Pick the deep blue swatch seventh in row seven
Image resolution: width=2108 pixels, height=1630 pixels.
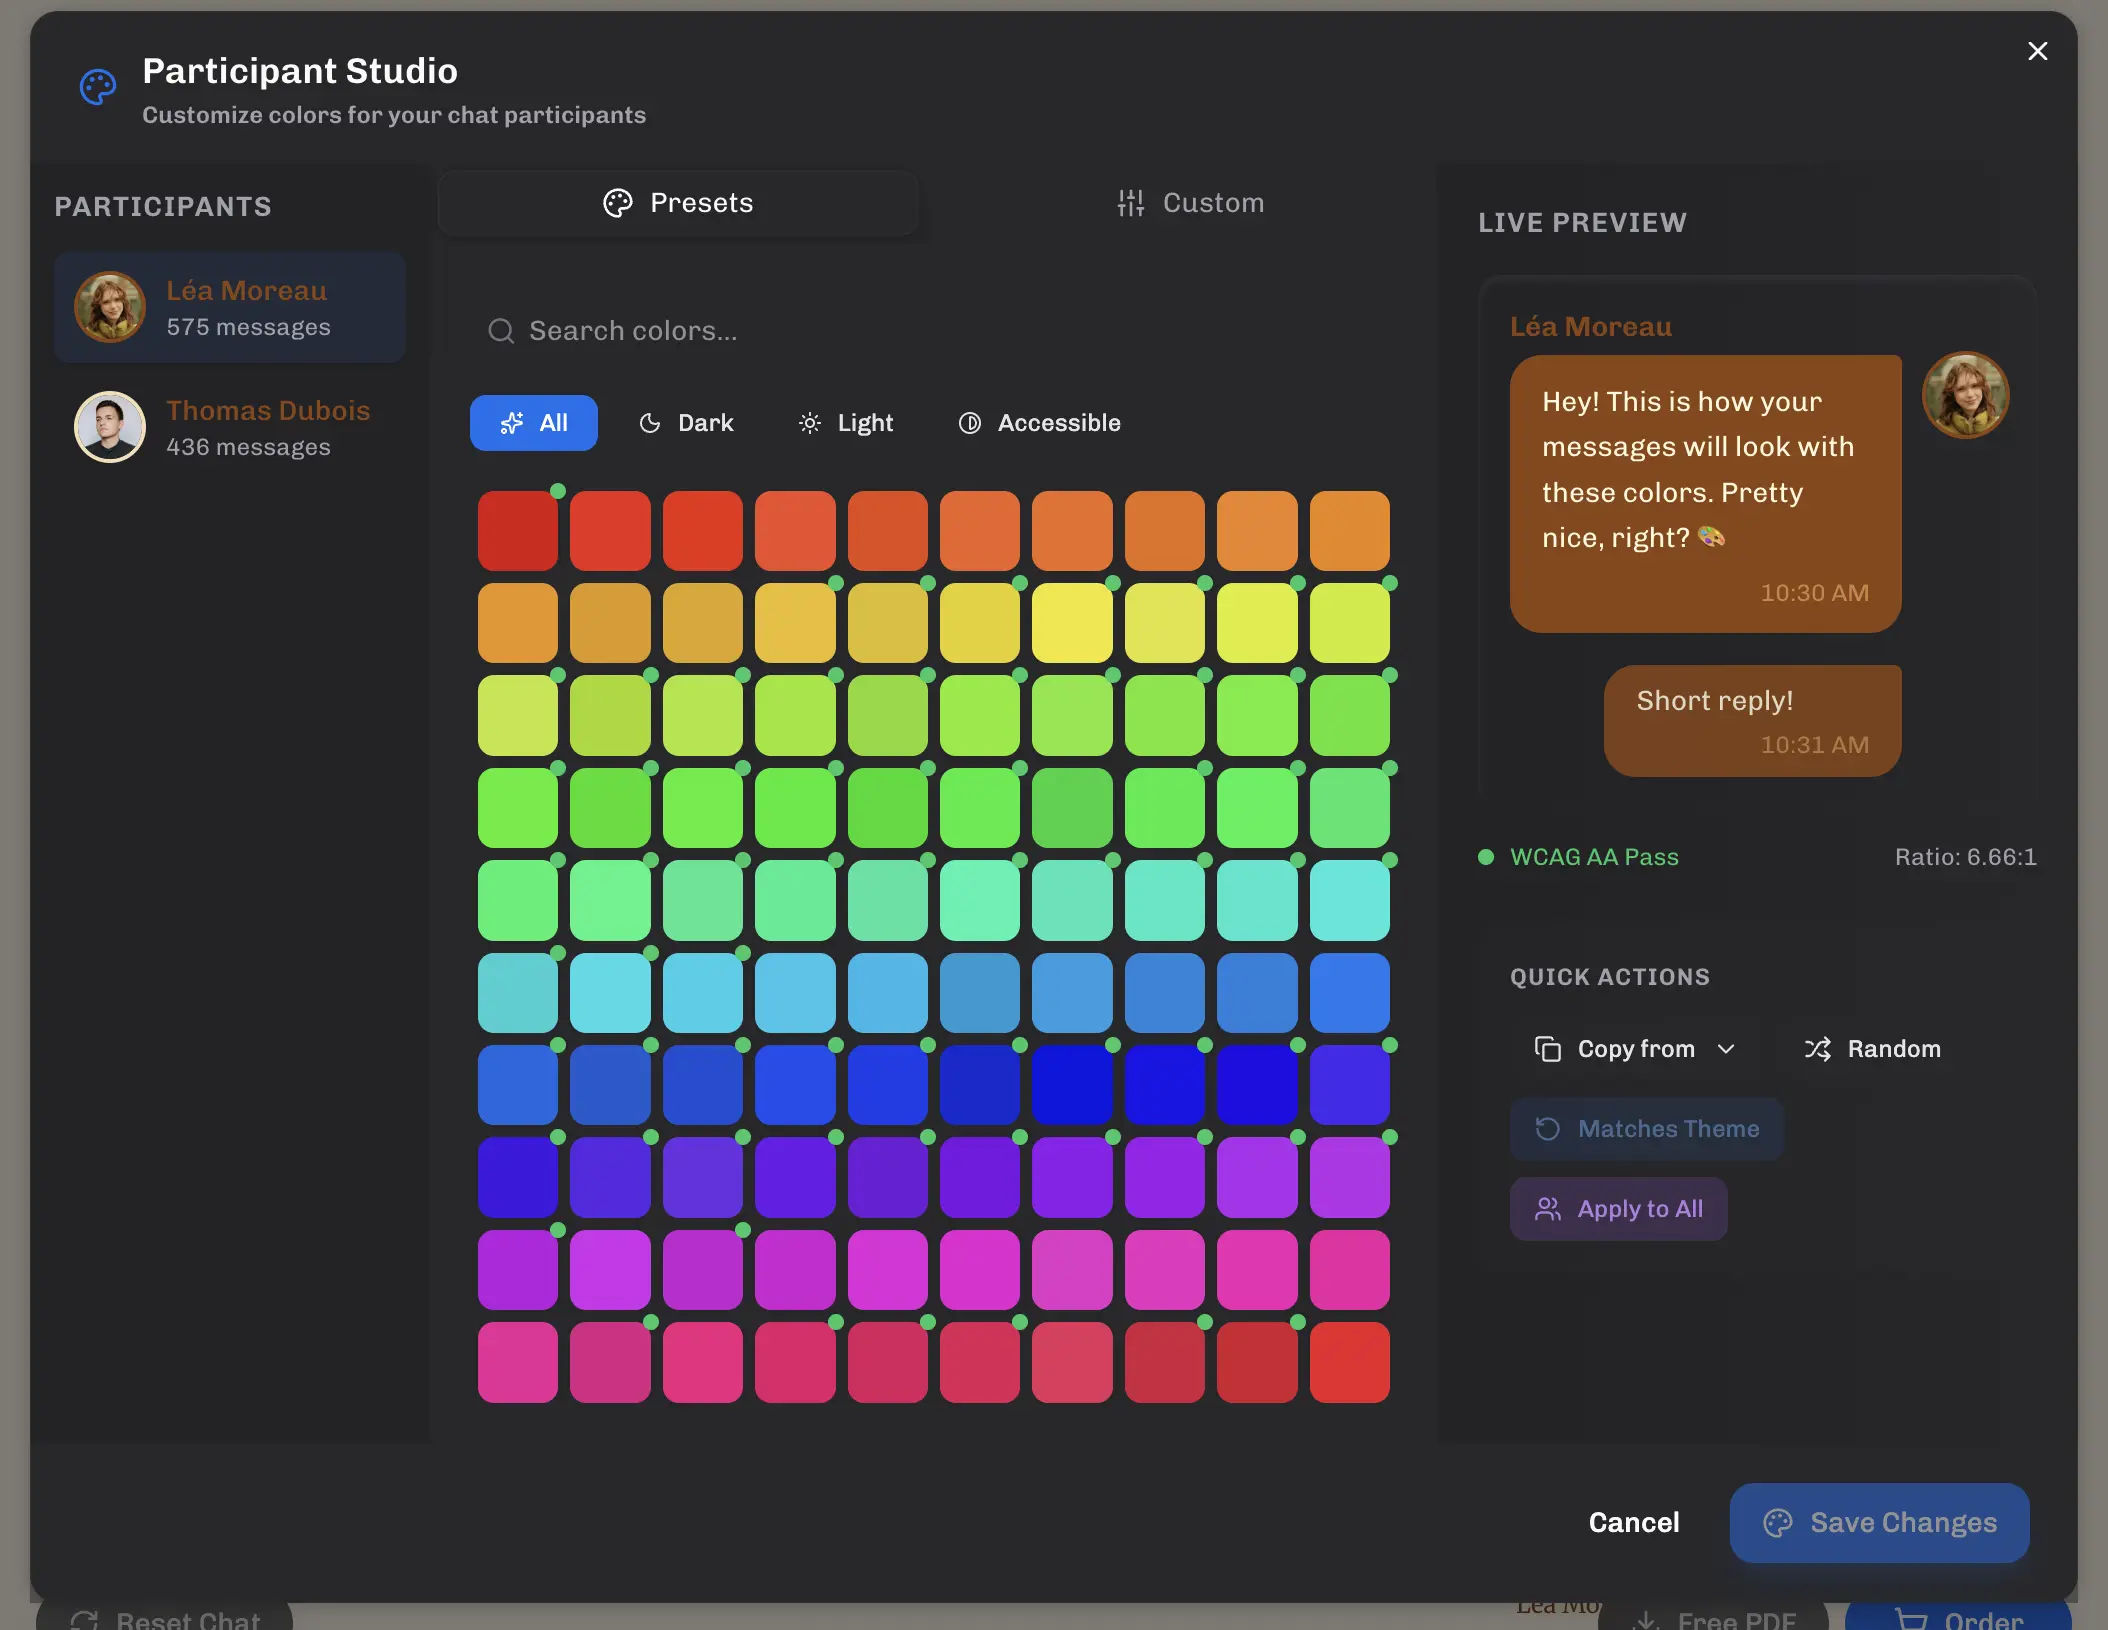click(1072, 1085)
